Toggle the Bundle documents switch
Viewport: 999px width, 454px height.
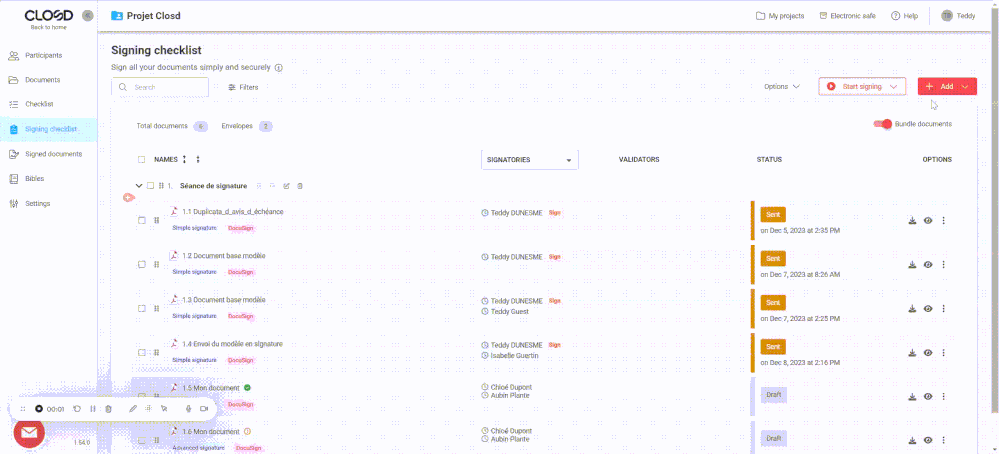click(882, 124)
